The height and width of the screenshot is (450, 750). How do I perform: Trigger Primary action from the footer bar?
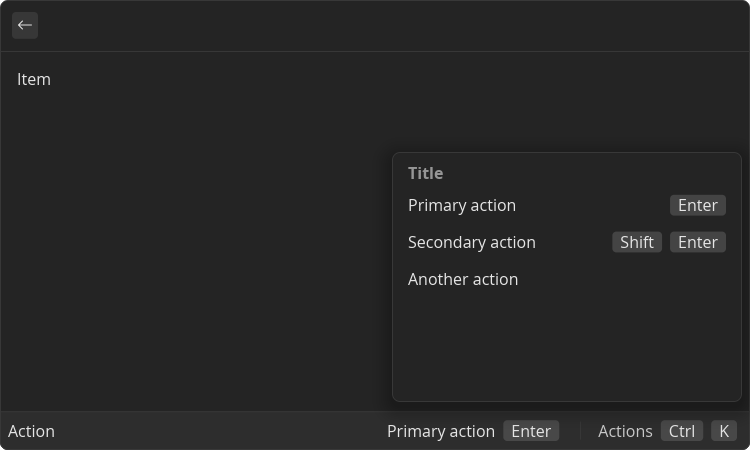[x=473, y=431]
